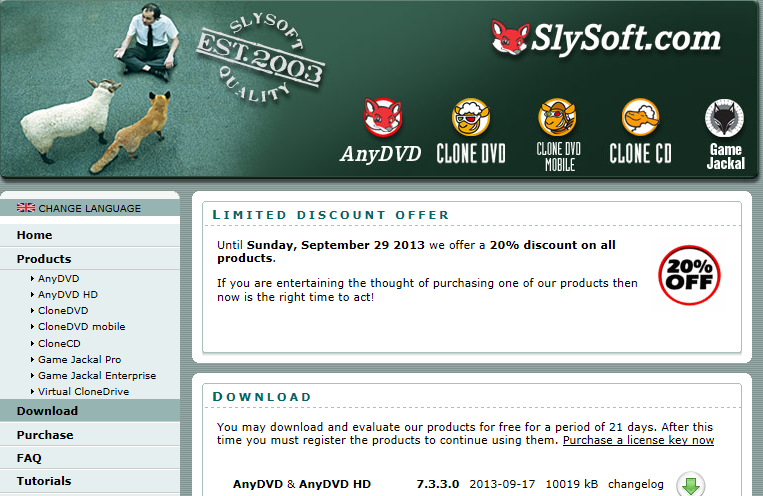Viewport: 763px width, 496px height.
Task: Click the Download section heading
Action: point(262,397)
